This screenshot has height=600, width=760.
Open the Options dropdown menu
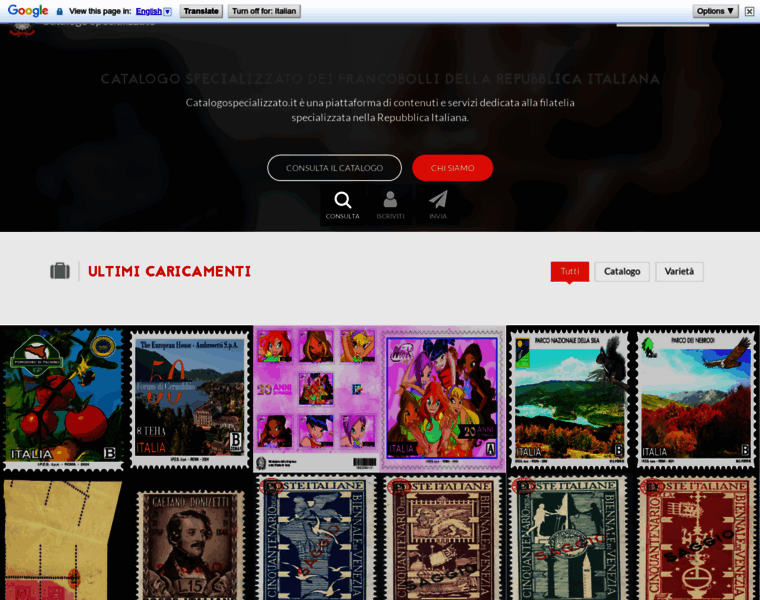click(x=715, y=11)
